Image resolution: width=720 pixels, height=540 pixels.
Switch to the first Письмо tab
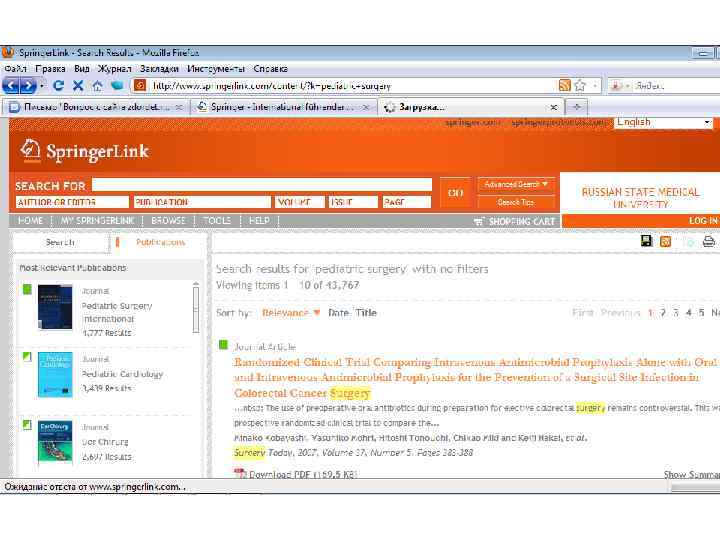(96, 107)
